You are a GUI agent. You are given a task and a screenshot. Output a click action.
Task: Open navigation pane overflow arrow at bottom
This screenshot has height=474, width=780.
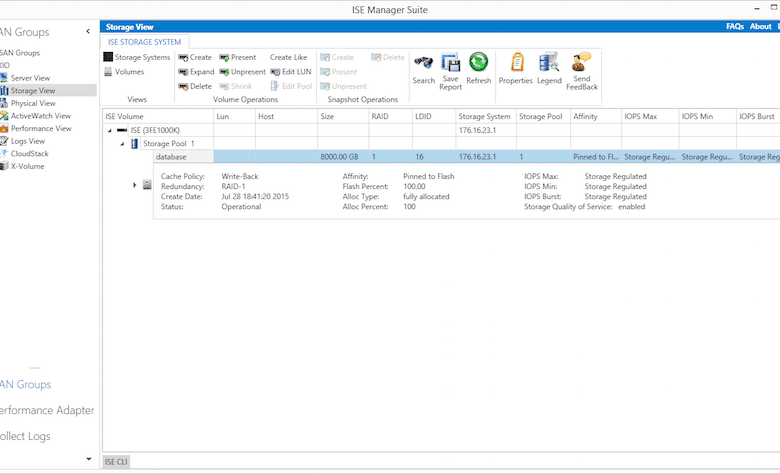click(89, 459)
